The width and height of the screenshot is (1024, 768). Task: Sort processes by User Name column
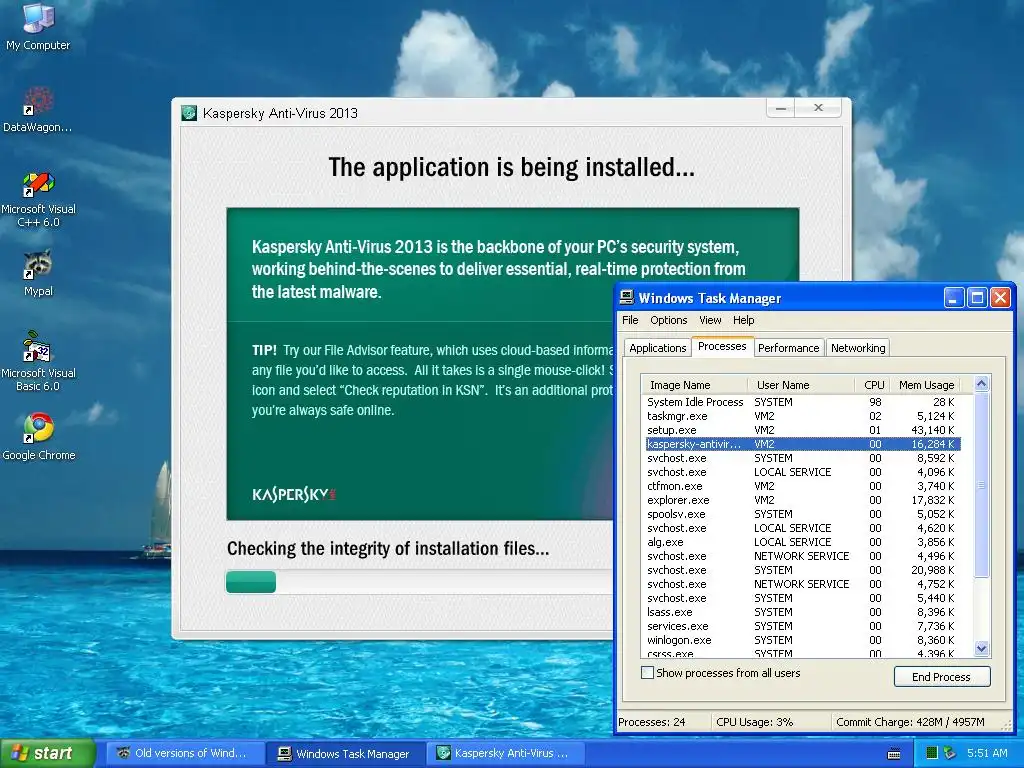click(801, 385)
